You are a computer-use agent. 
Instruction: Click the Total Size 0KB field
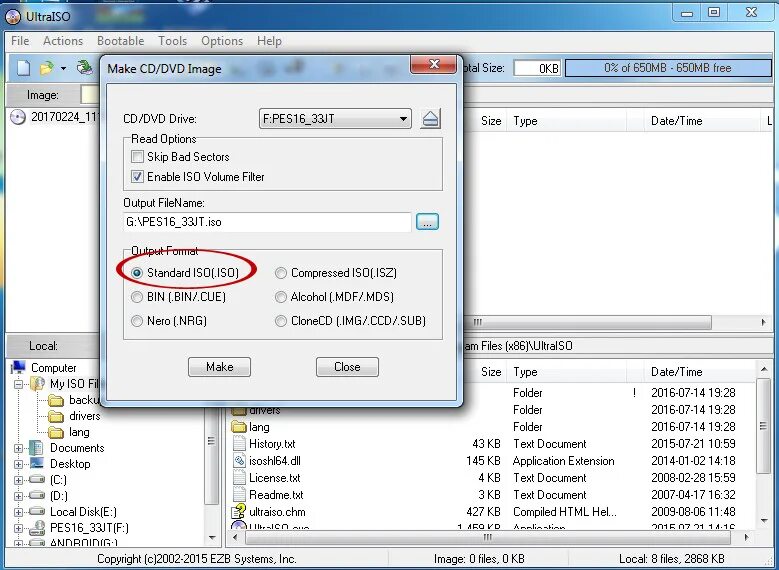538,68
